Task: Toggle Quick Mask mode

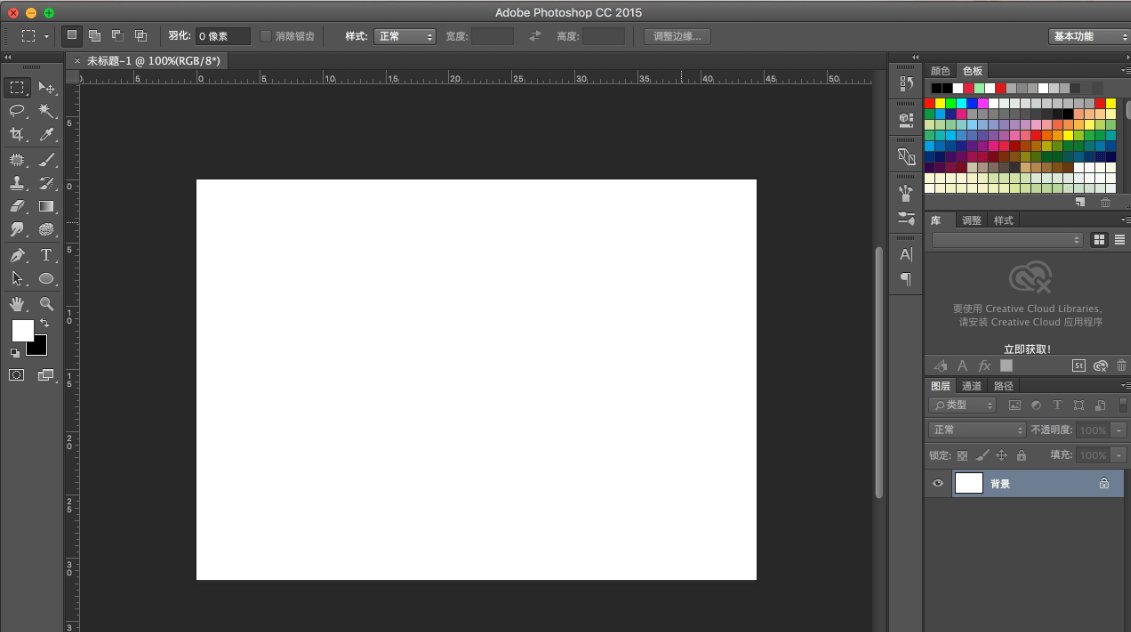Action: [x=17, y=375]
